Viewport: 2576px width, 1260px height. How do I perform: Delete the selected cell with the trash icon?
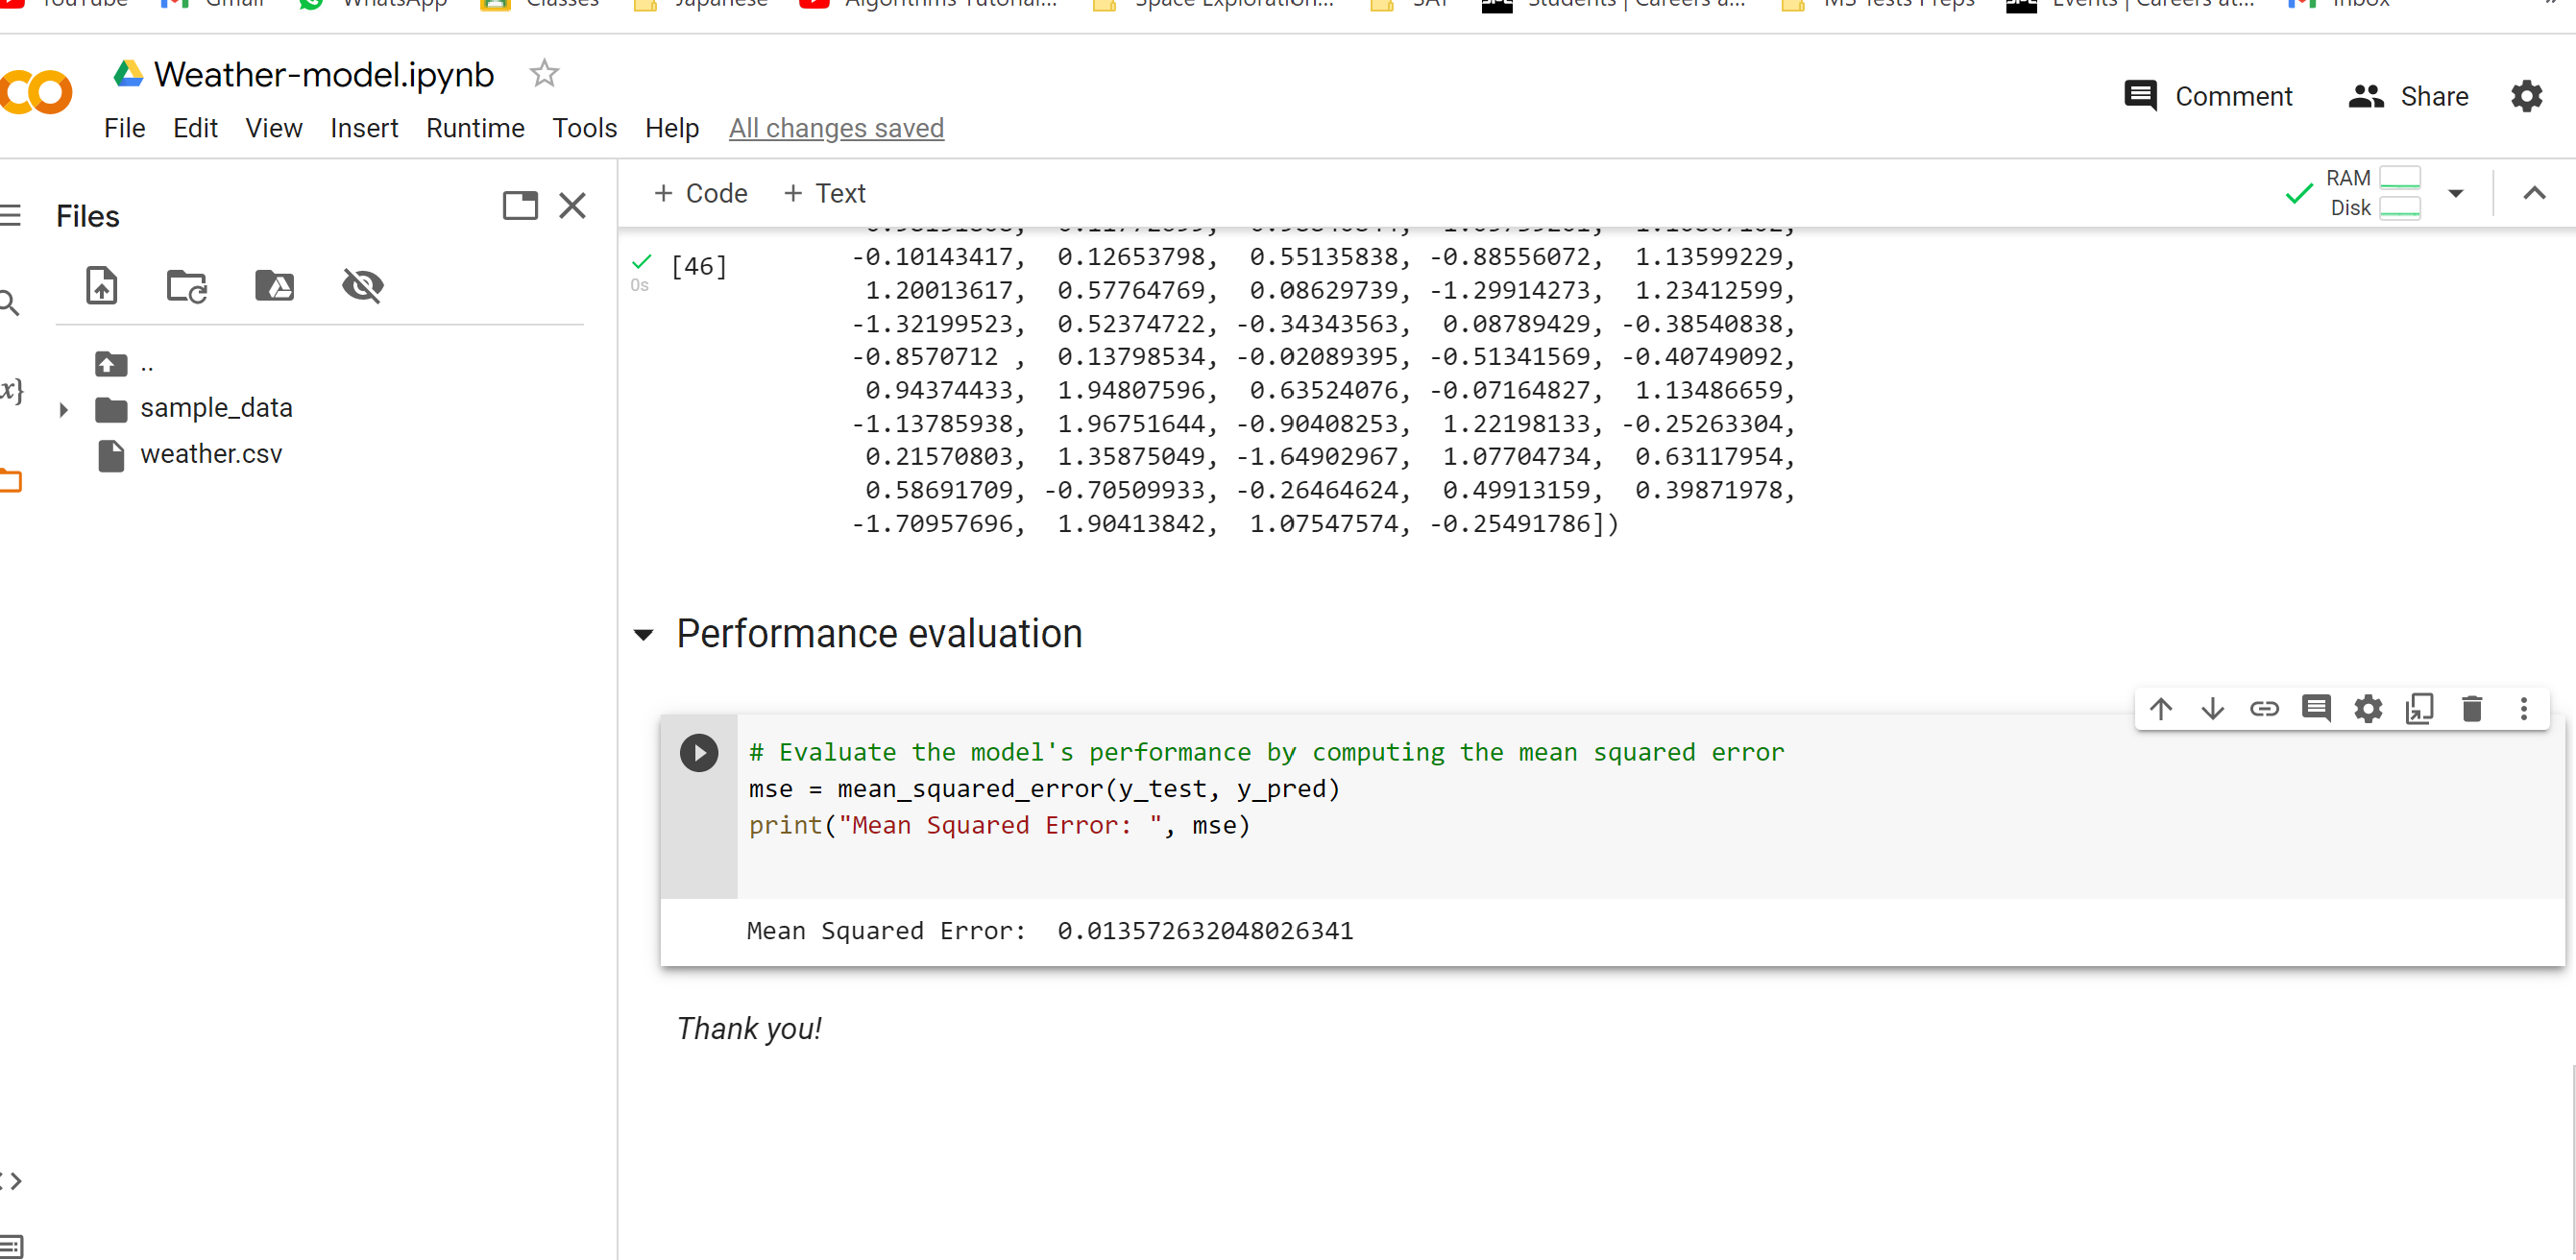pyautogui.click(x=2471, y=709)
